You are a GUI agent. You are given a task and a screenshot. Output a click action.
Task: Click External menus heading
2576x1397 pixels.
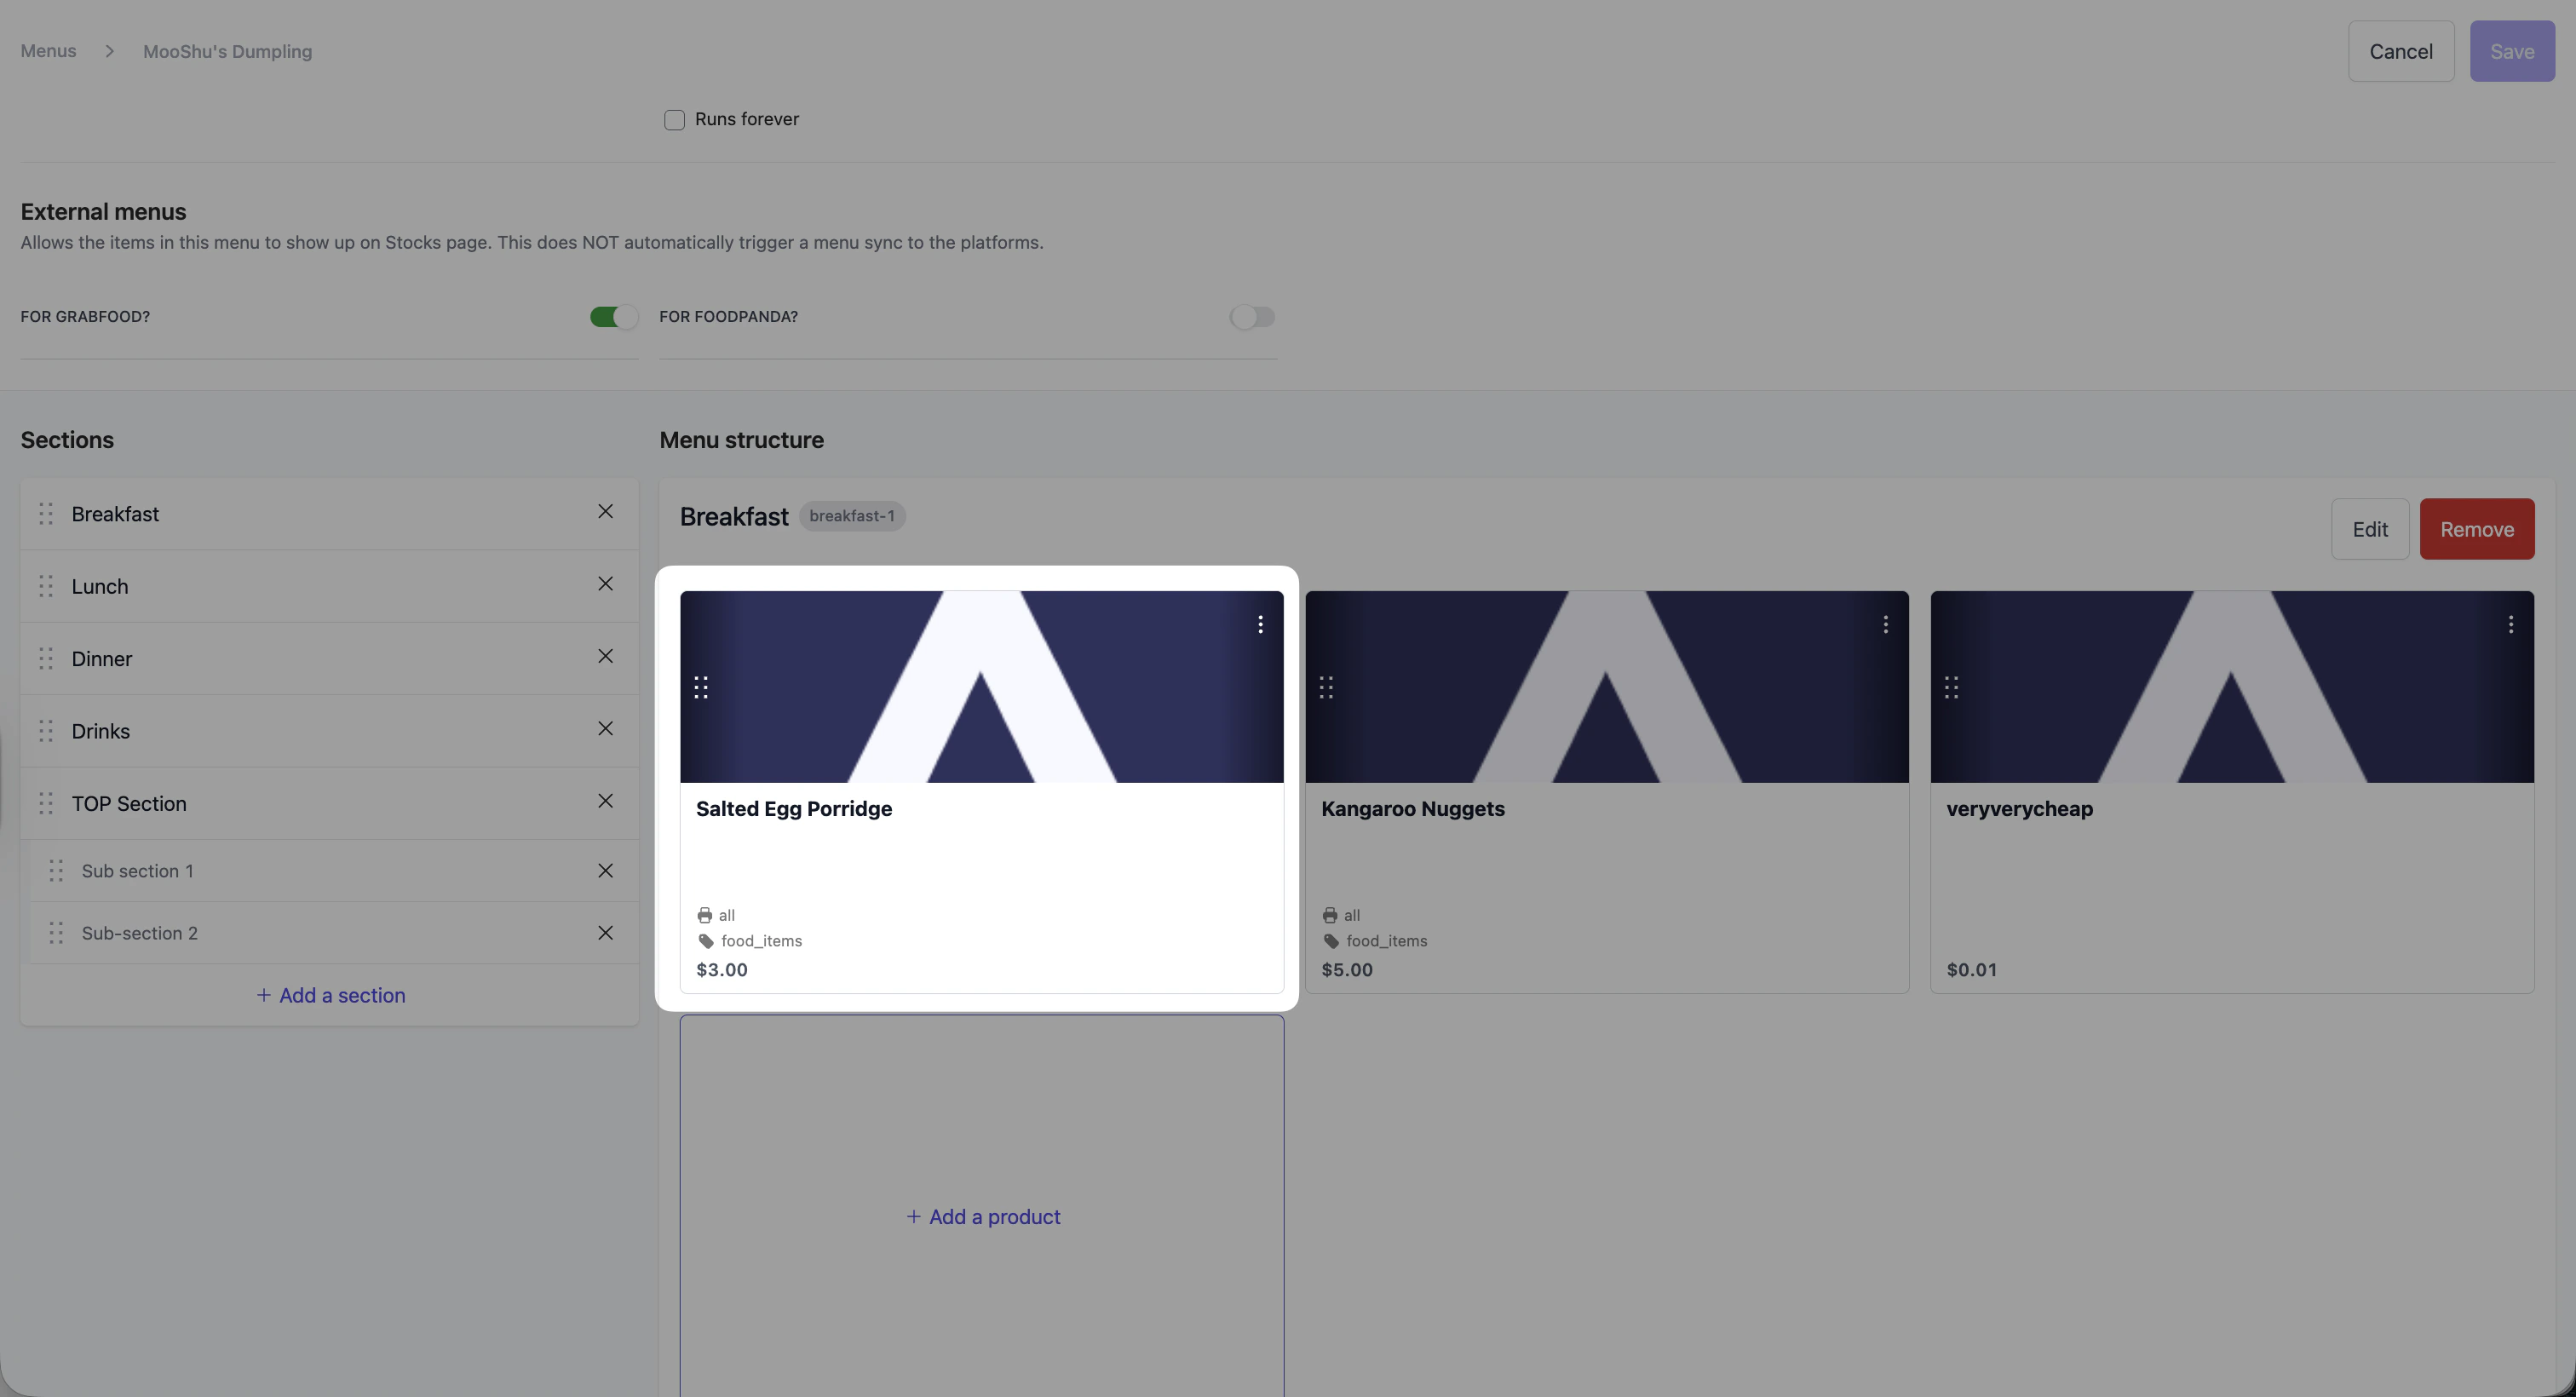click(x=103, y=212)
